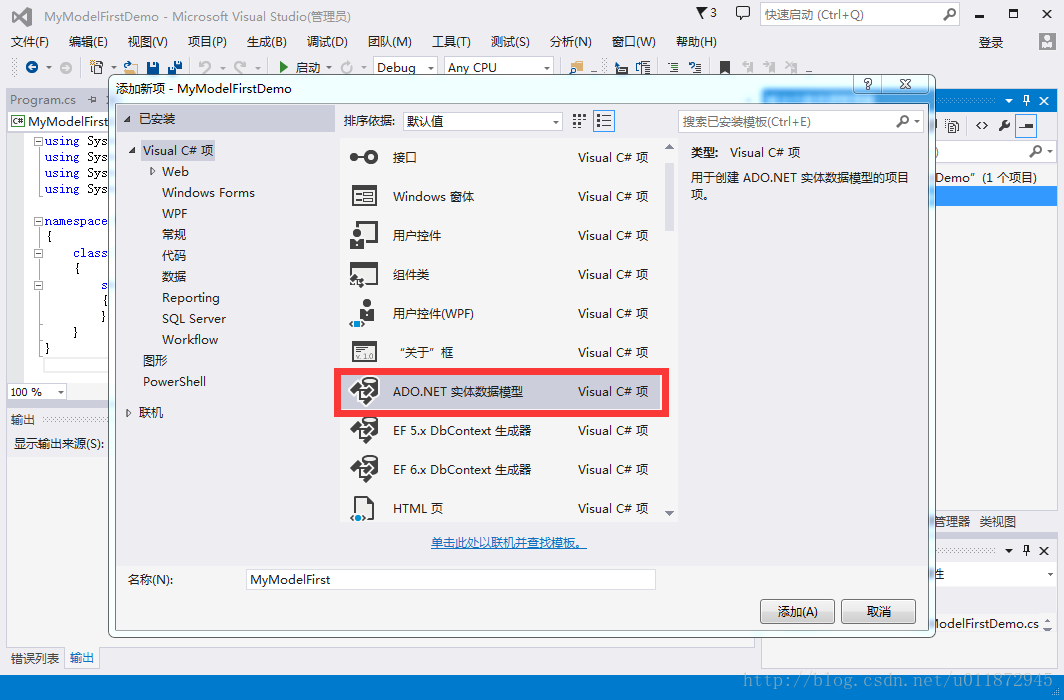1064x700 pixels.
Task: Click the Undo arrow in toolbar
Action: [205, 67]
